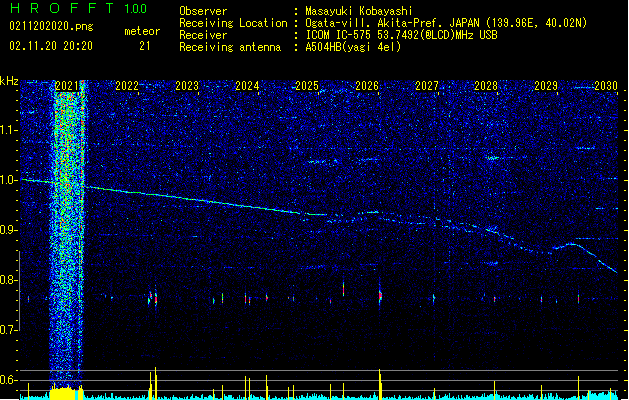
Task: Click the 0.7 frequency axis label
Action: (x=9, y=330)
